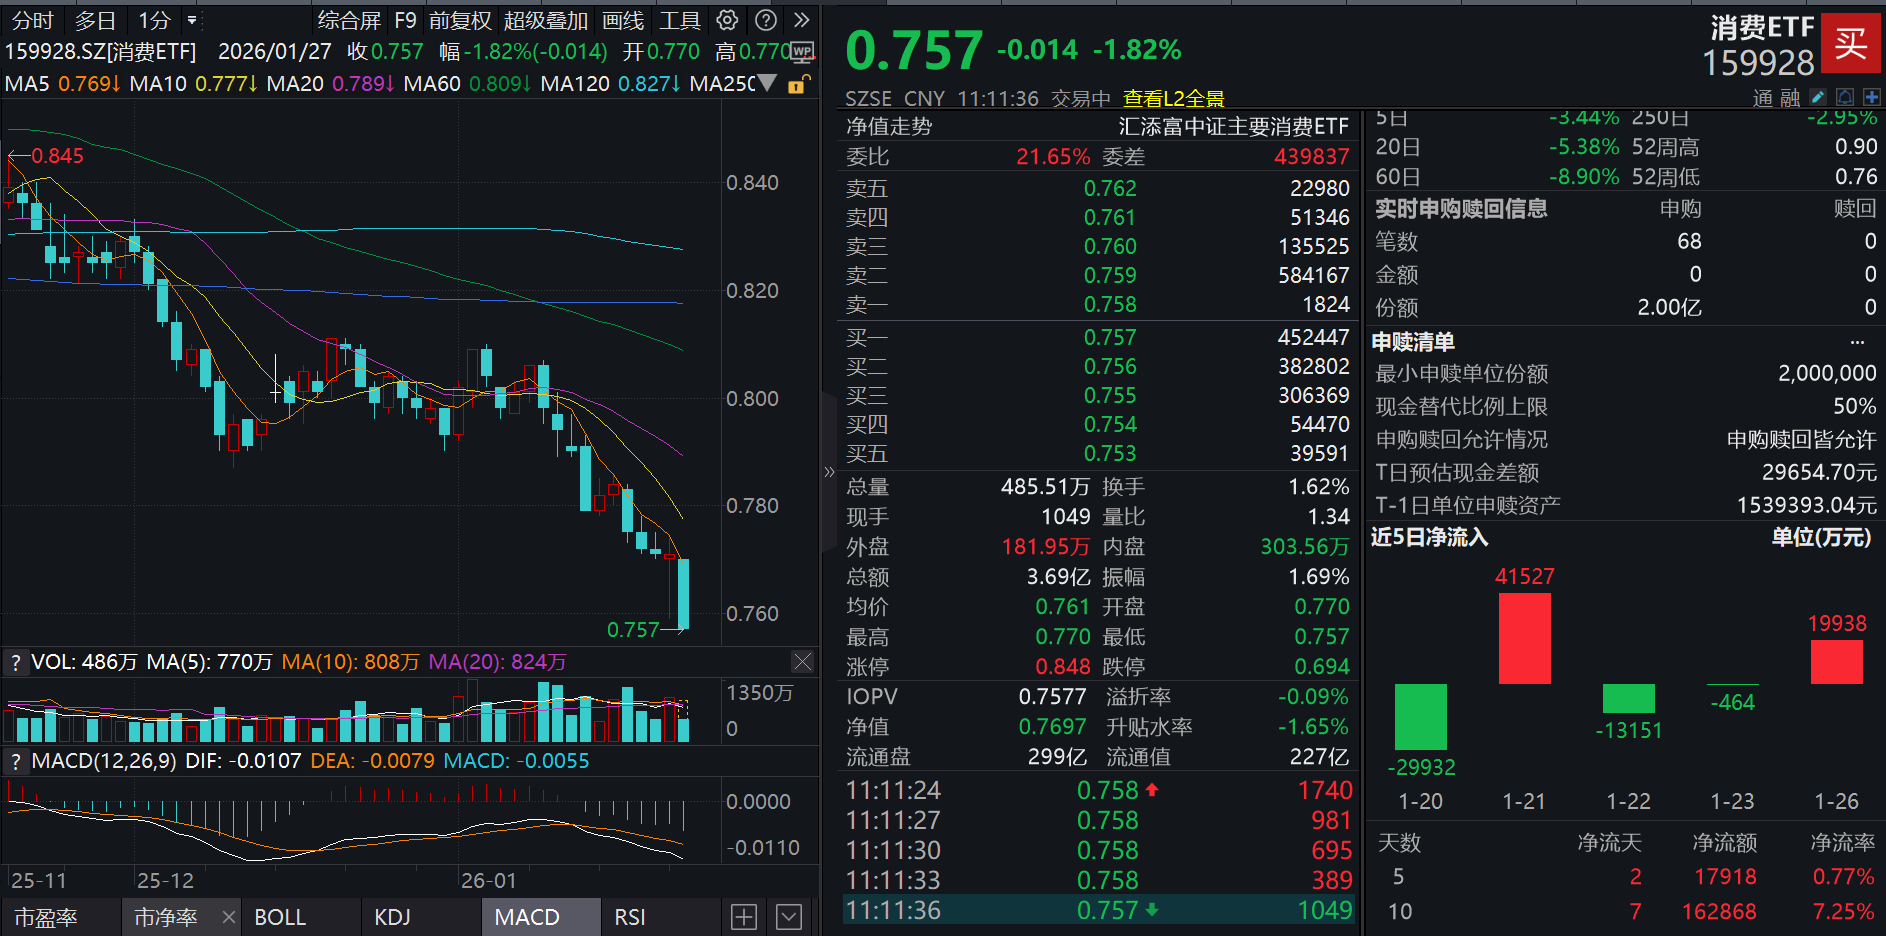Click the 1-21 red inflow bar
The image size is (1886, 936).
(1523, 637)
